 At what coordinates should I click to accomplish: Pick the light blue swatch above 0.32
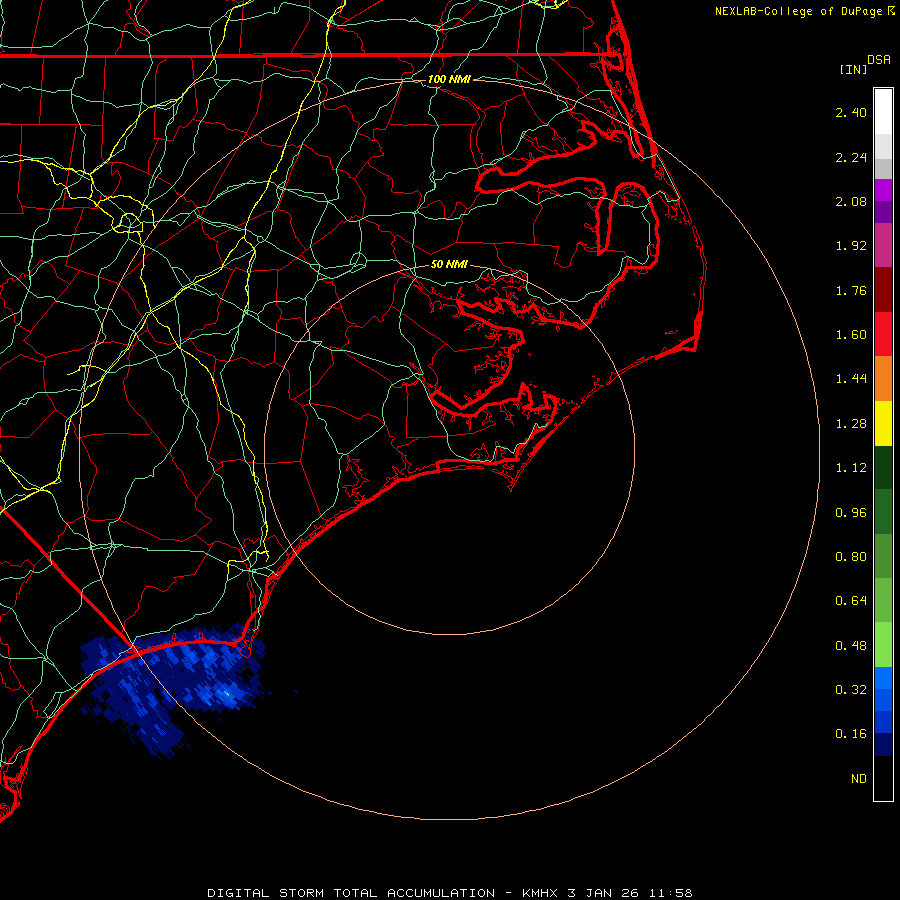(x=883, y=678)
